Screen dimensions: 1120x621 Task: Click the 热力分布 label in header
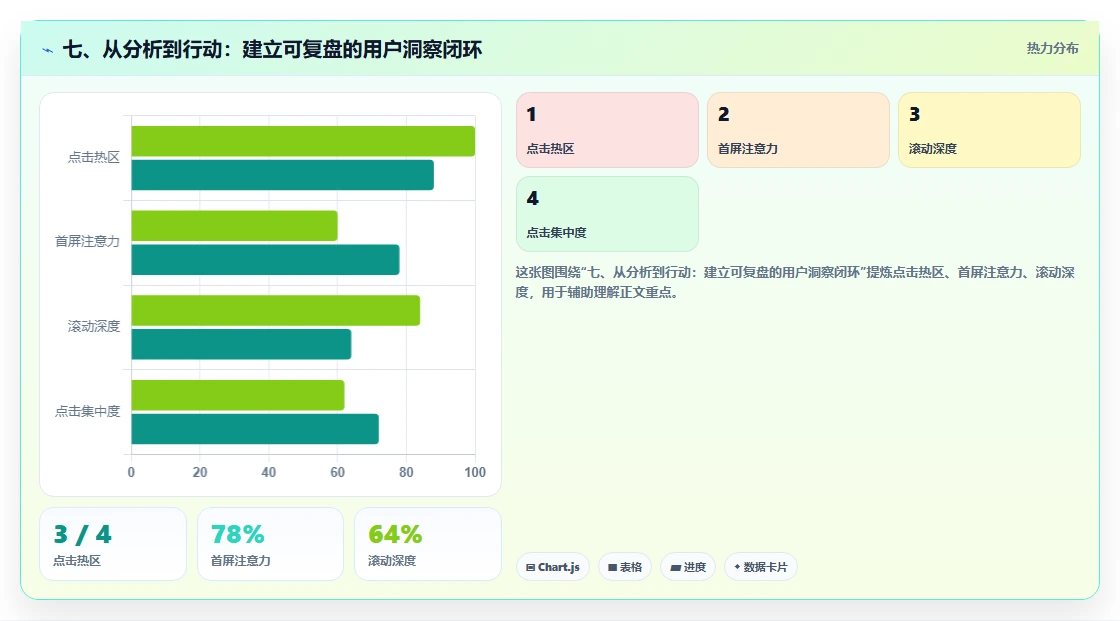(1052, 49)
